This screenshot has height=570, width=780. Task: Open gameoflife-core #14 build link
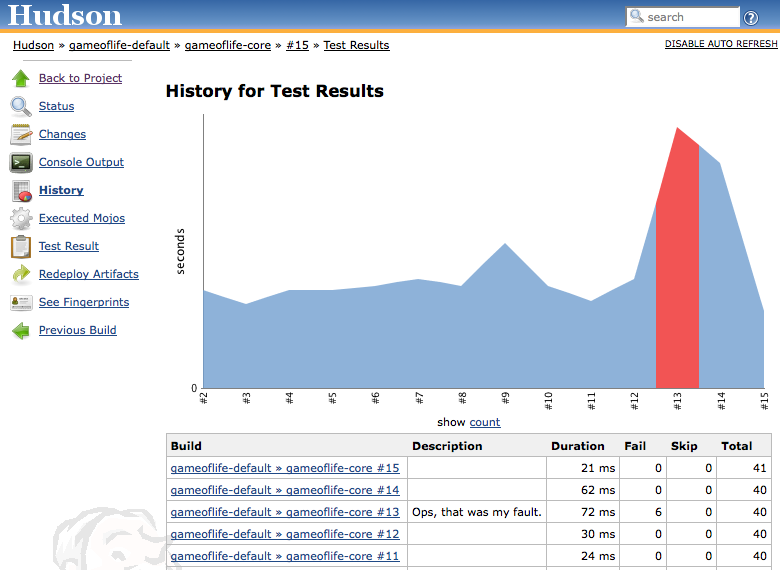coord(285,490)
